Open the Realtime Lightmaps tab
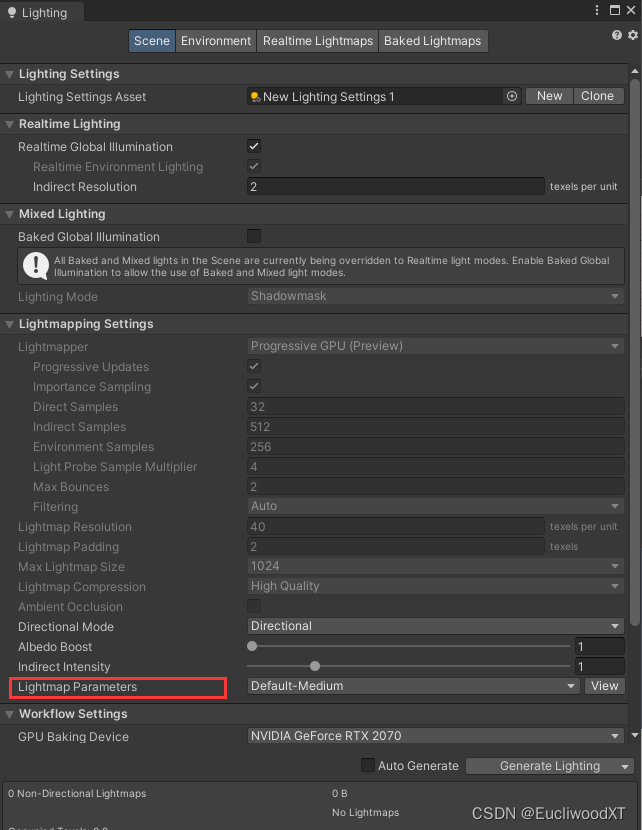Viewport: 642px width, 830px height. 318,41
